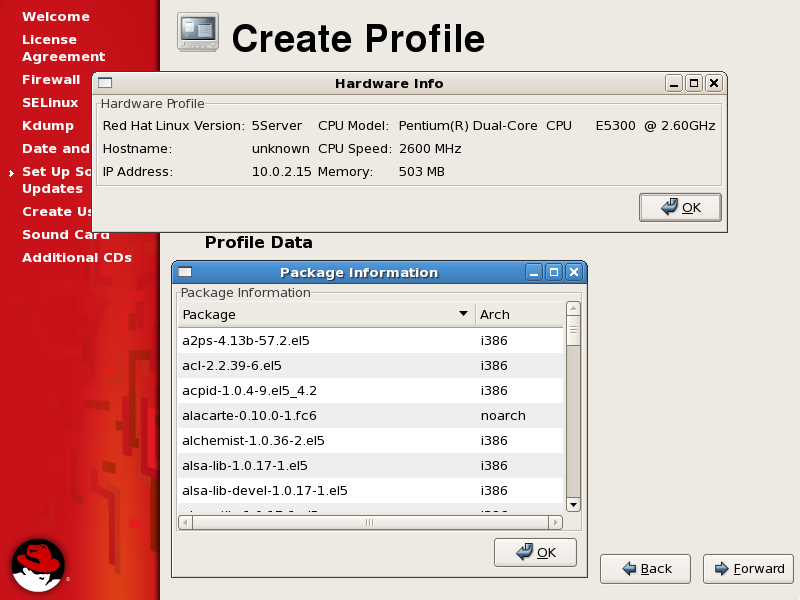This screenshot has height=600, width=800.
Task: Click the Profile Data heading
Action: click(x=259, y=242)
